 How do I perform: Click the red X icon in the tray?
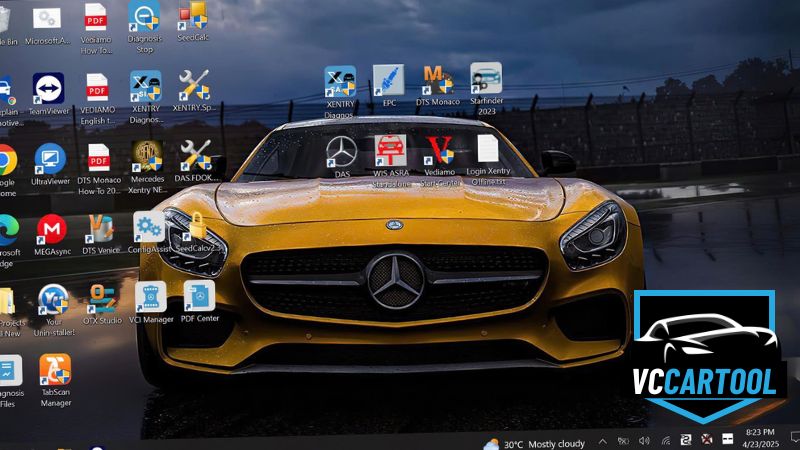pos(707,439)
